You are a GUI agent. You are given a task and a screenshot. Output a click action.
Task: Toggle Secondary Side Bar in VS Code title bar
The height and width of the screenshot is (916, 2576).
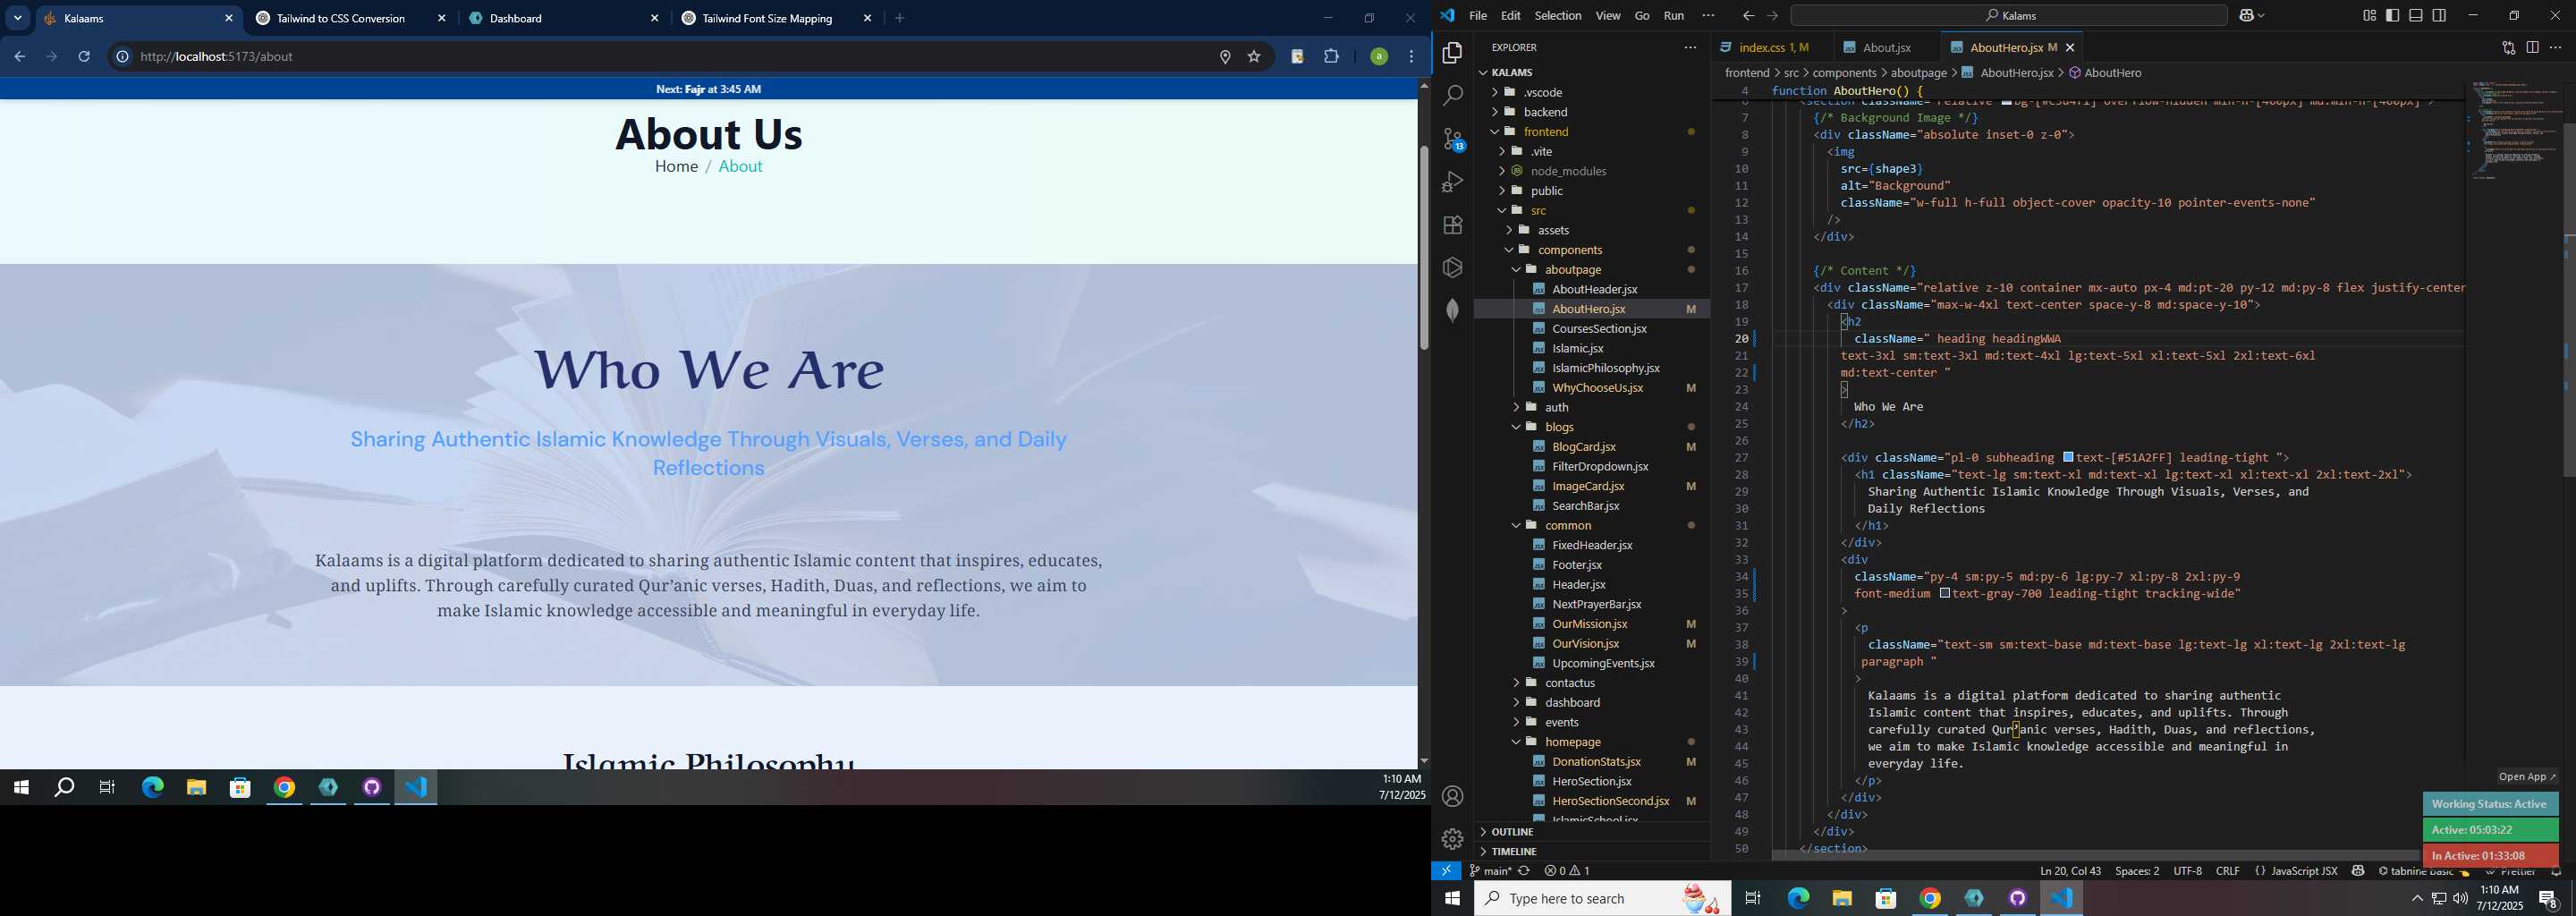click(2439, 15)
